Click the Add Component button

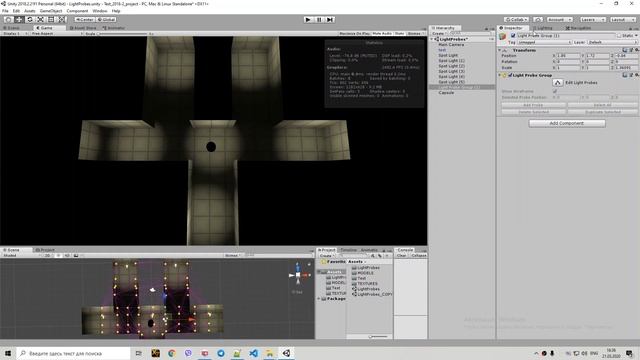pyautogui.click(x=567, y=123)
